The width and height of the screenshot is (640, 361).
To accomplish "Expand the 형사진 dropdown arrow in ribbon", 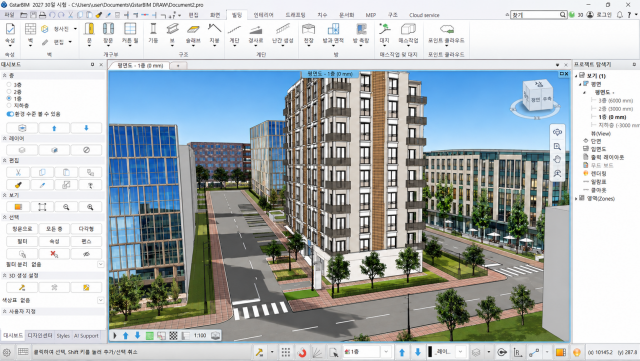I will [75, 29].
